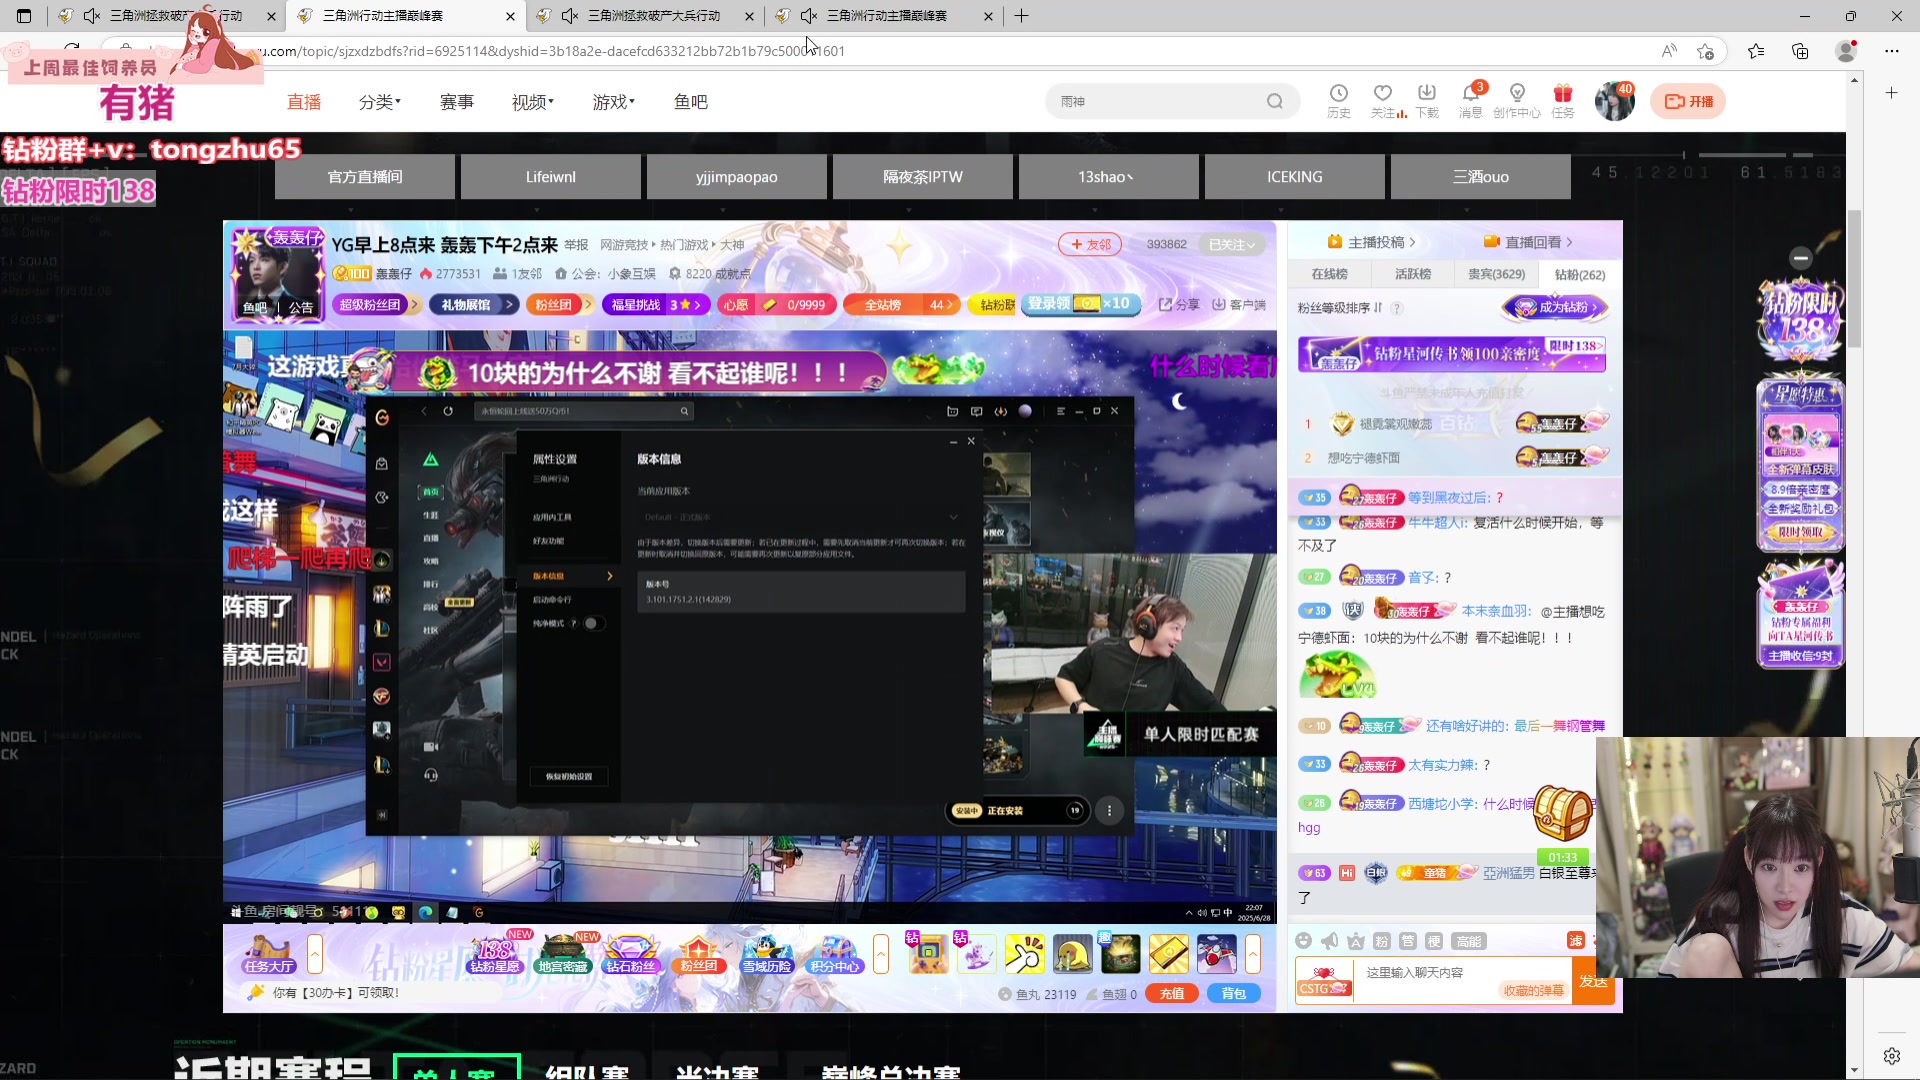
Task: Switch to the 钻粉(262) tab
Action: [x=1580, y=274]
